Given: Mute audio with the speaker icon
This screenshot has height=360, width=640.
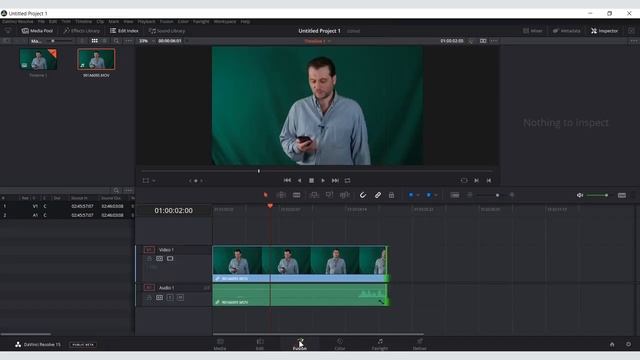Looking at the screenshot, I should pos(580,195).
